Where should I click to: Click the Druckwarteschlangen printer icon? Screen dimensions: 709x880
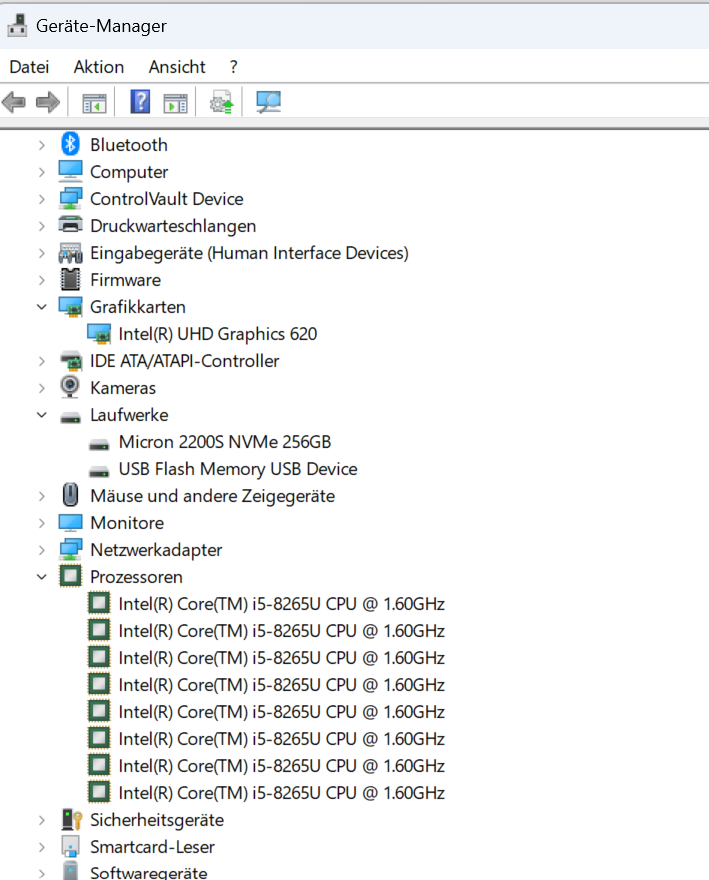[x=70, y=225]
